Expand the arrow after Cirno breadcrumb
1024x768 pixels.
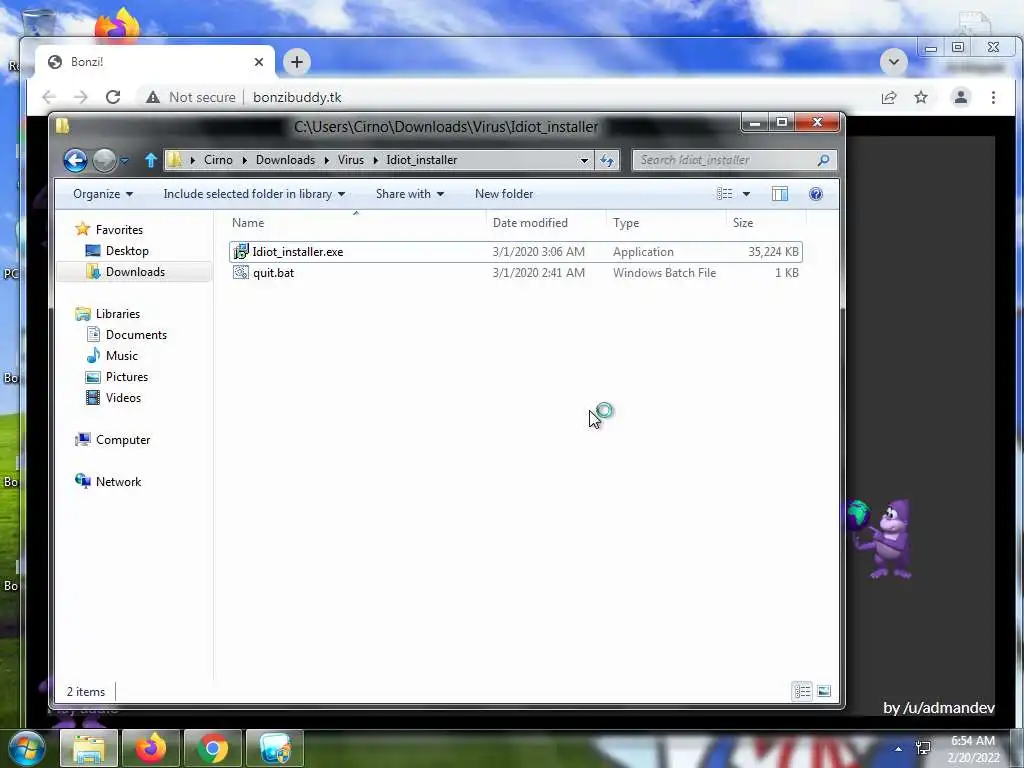pos(244,160)
